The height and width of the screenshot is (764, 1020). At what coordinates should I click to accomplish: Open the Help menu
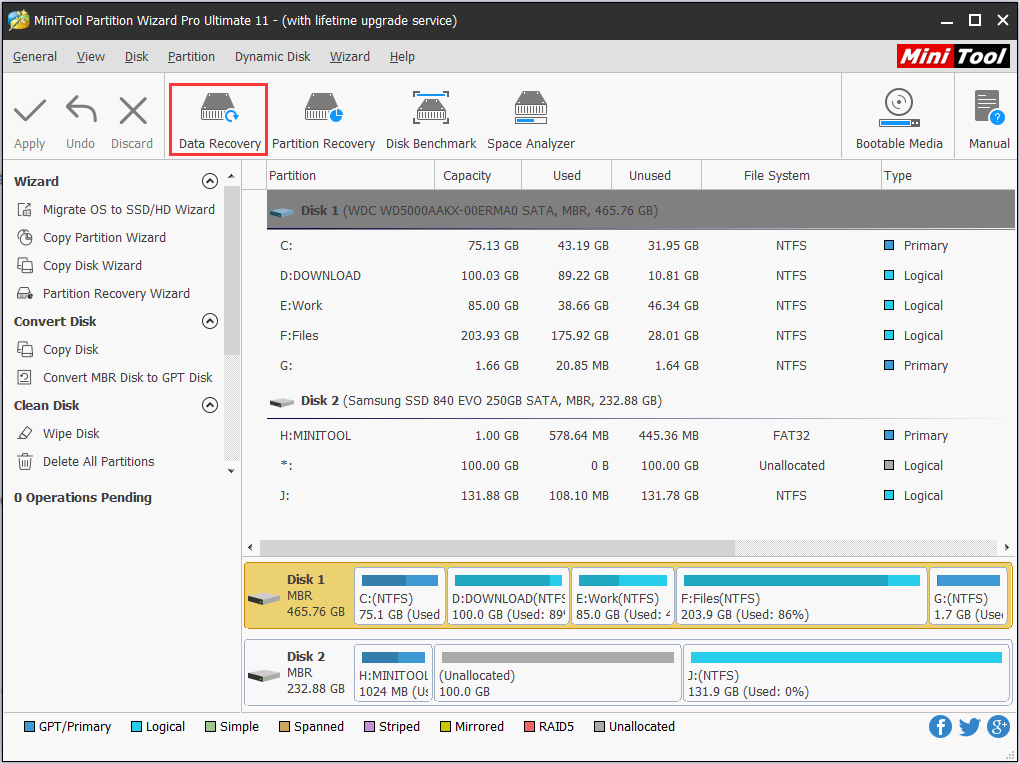click(x=402, y=57)
